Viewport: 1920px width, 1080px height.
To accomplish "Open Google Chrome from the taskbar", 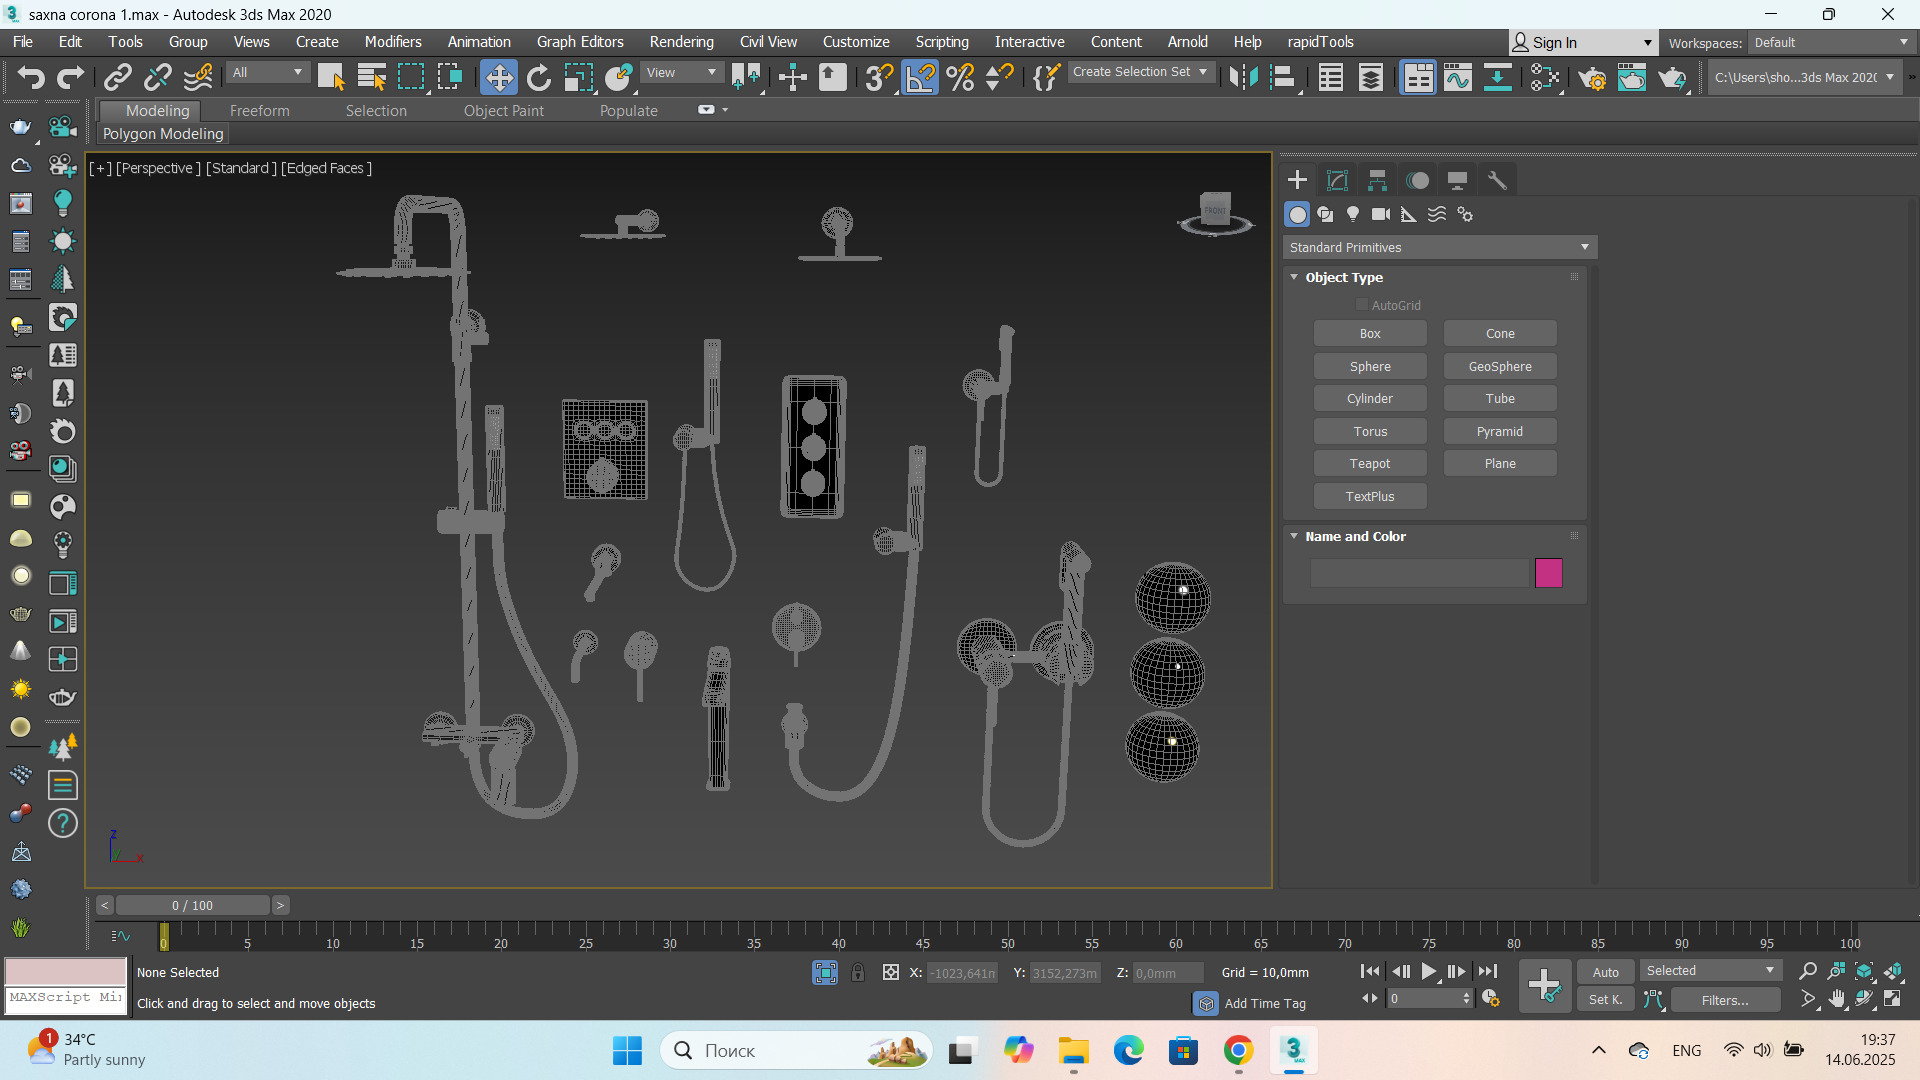I will (x=1239, y=1050).
